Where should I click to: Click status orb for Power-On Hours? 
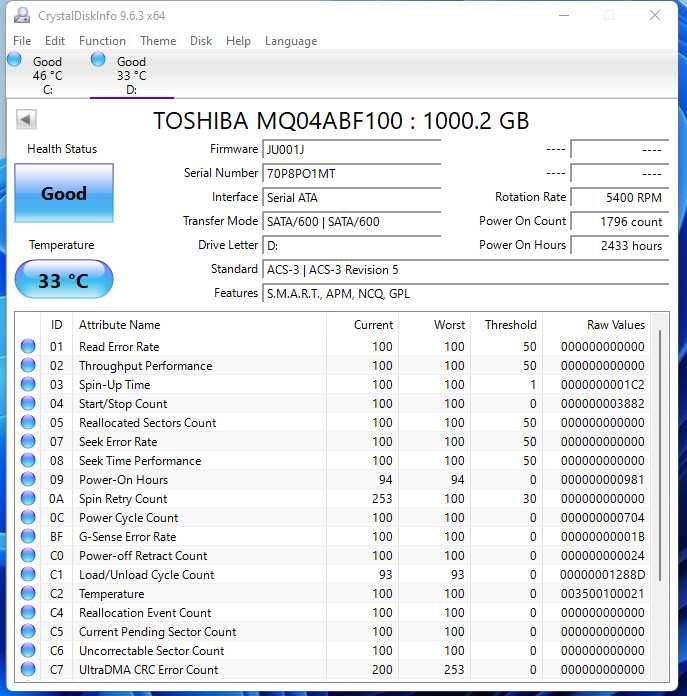click(28, 479)
